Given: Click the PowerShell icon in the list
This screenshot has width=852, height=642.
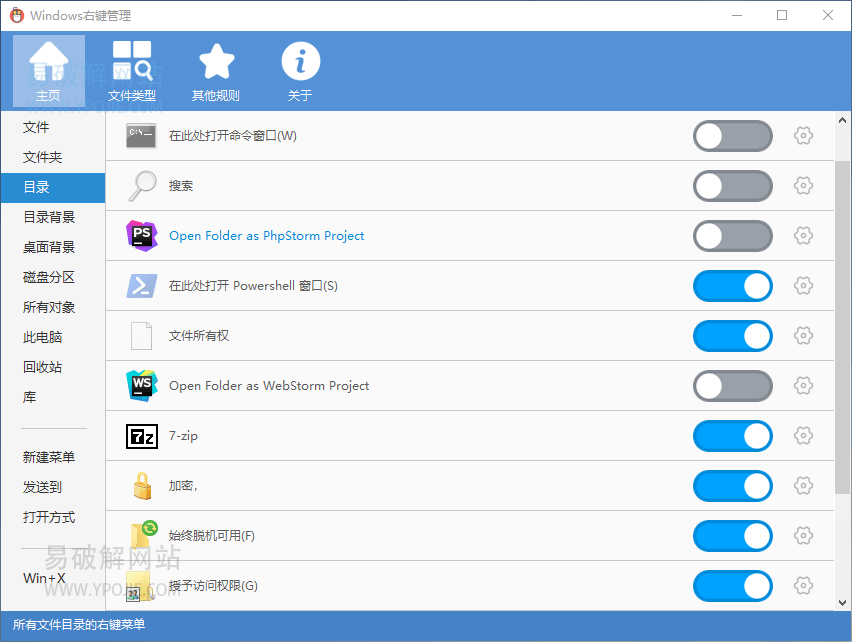Looking at the screenshot, I should 141,286.
